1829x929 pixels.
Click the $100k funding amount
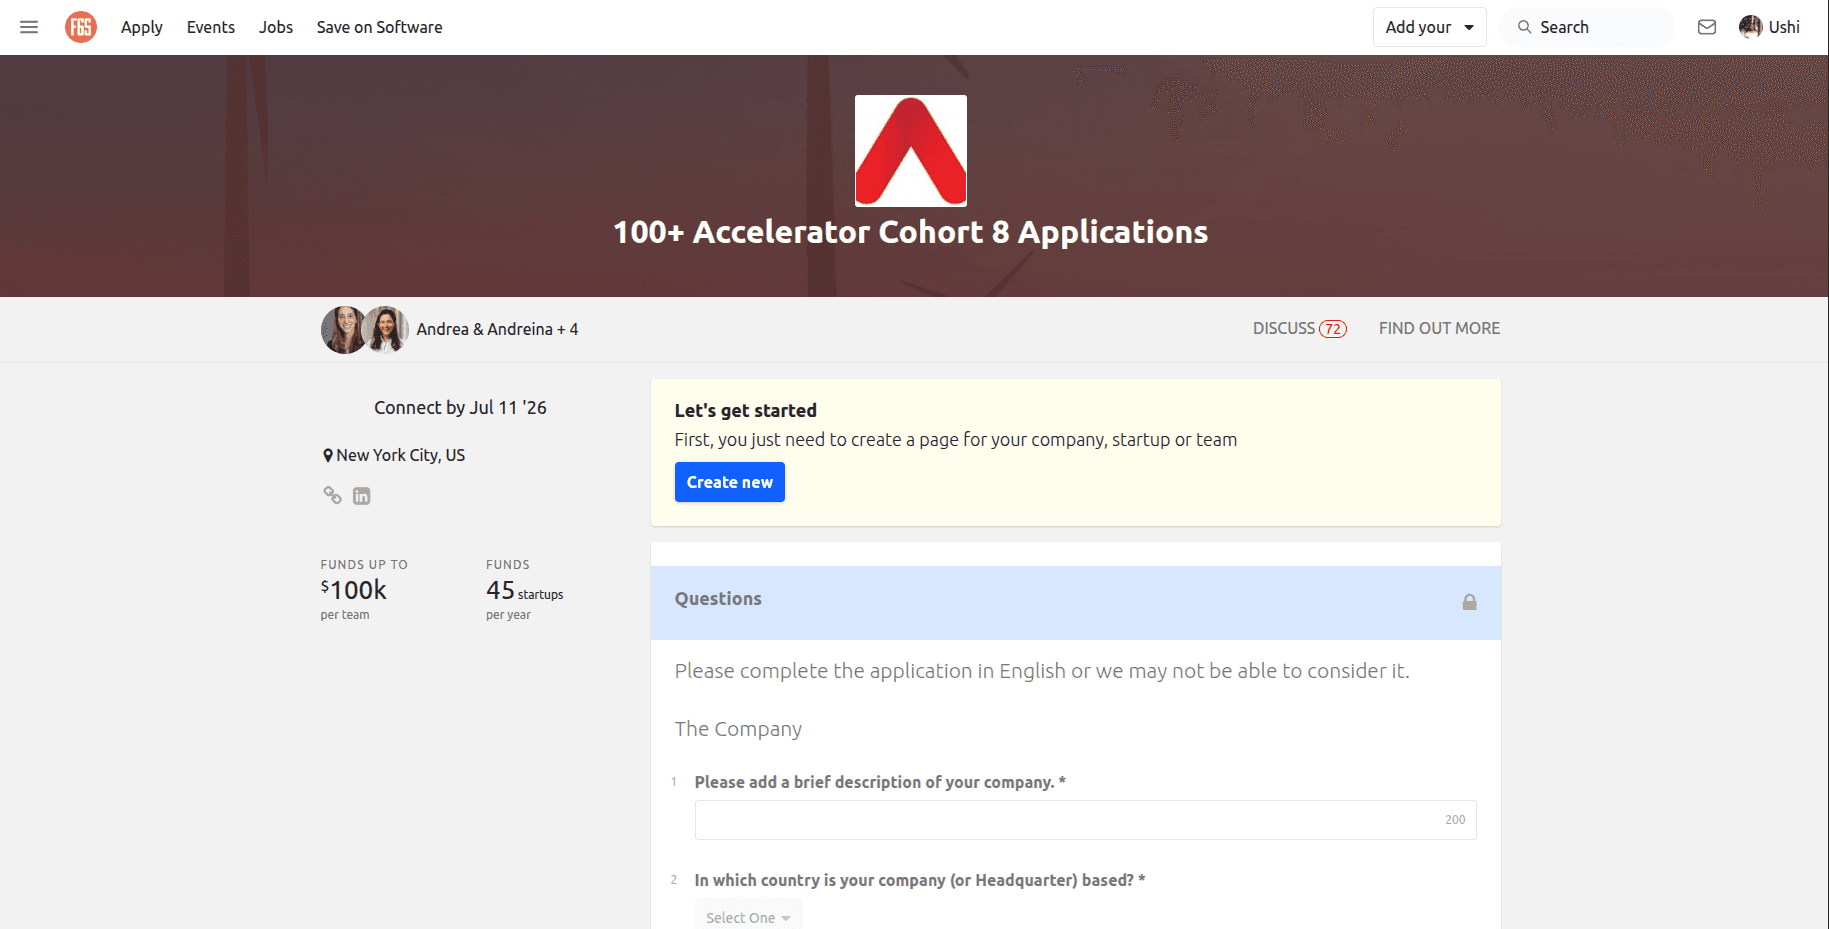[x=354, y=590]
